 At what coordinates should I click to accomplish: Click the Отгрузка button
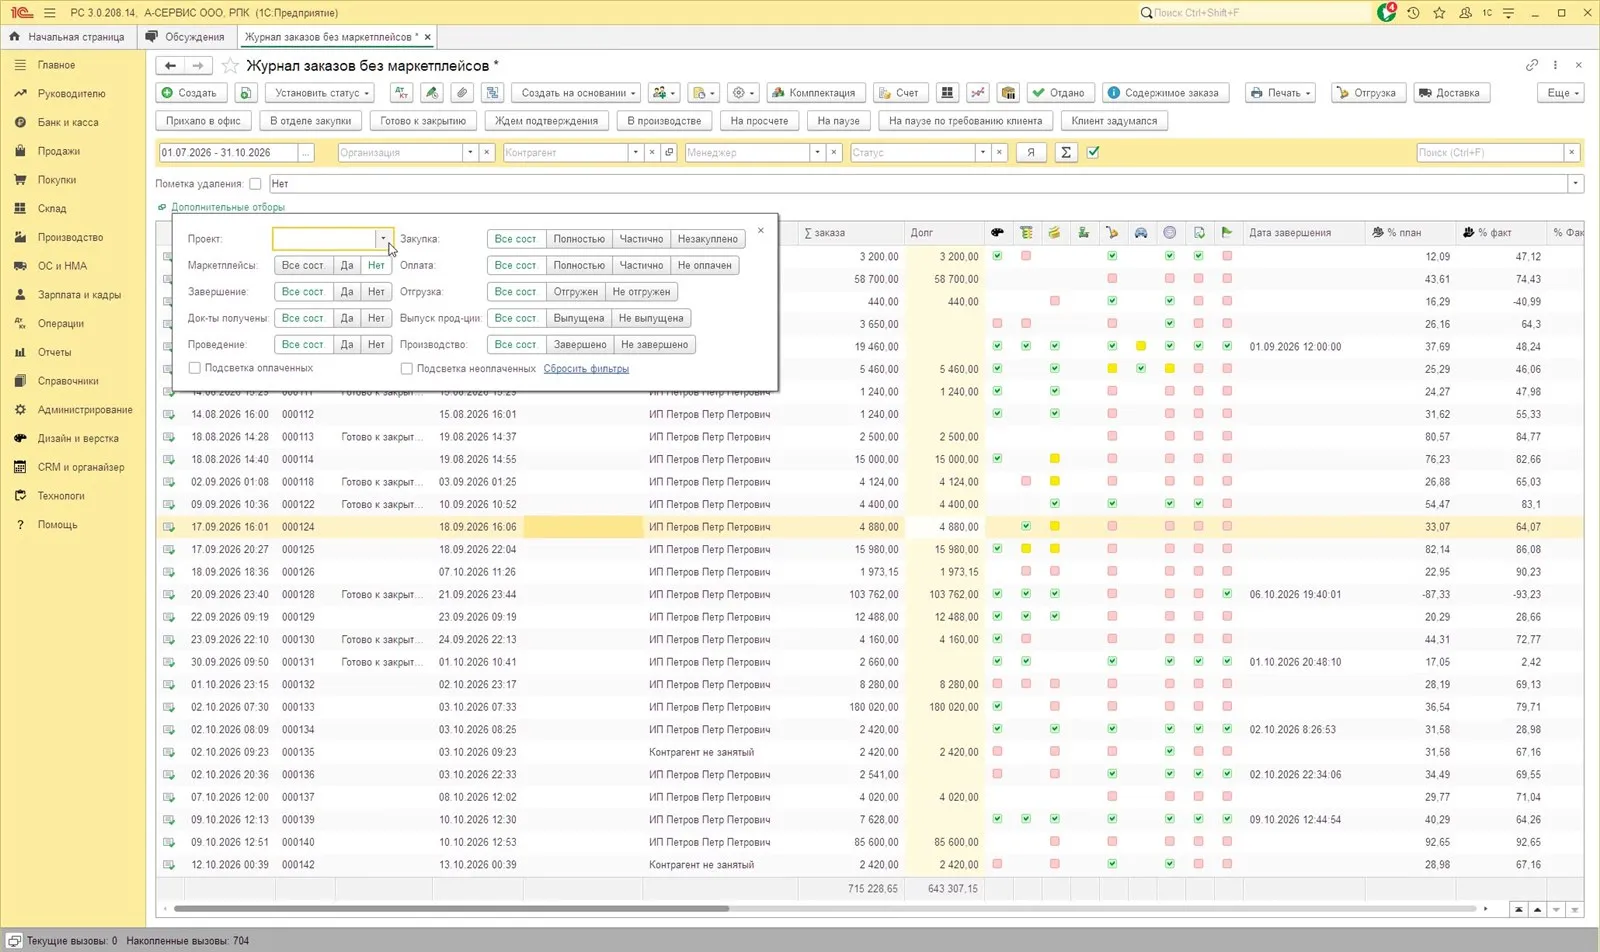[x=1366, y=93]
